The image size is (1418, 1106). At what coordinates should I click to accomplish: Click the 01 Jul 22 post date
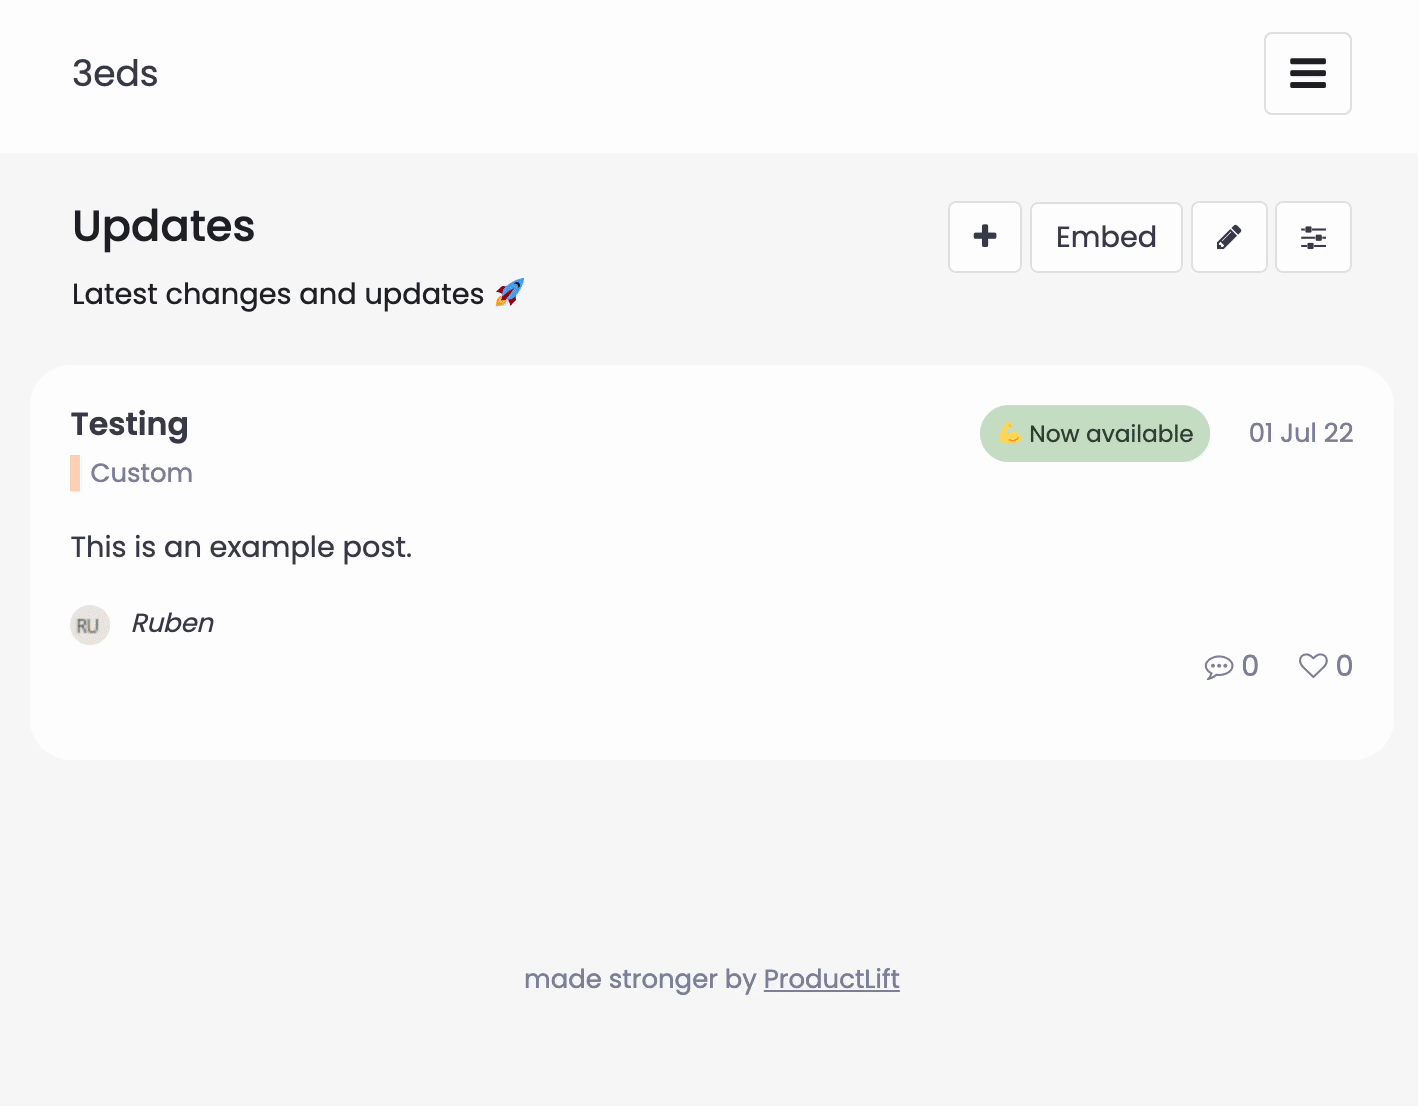point(1300,433)
